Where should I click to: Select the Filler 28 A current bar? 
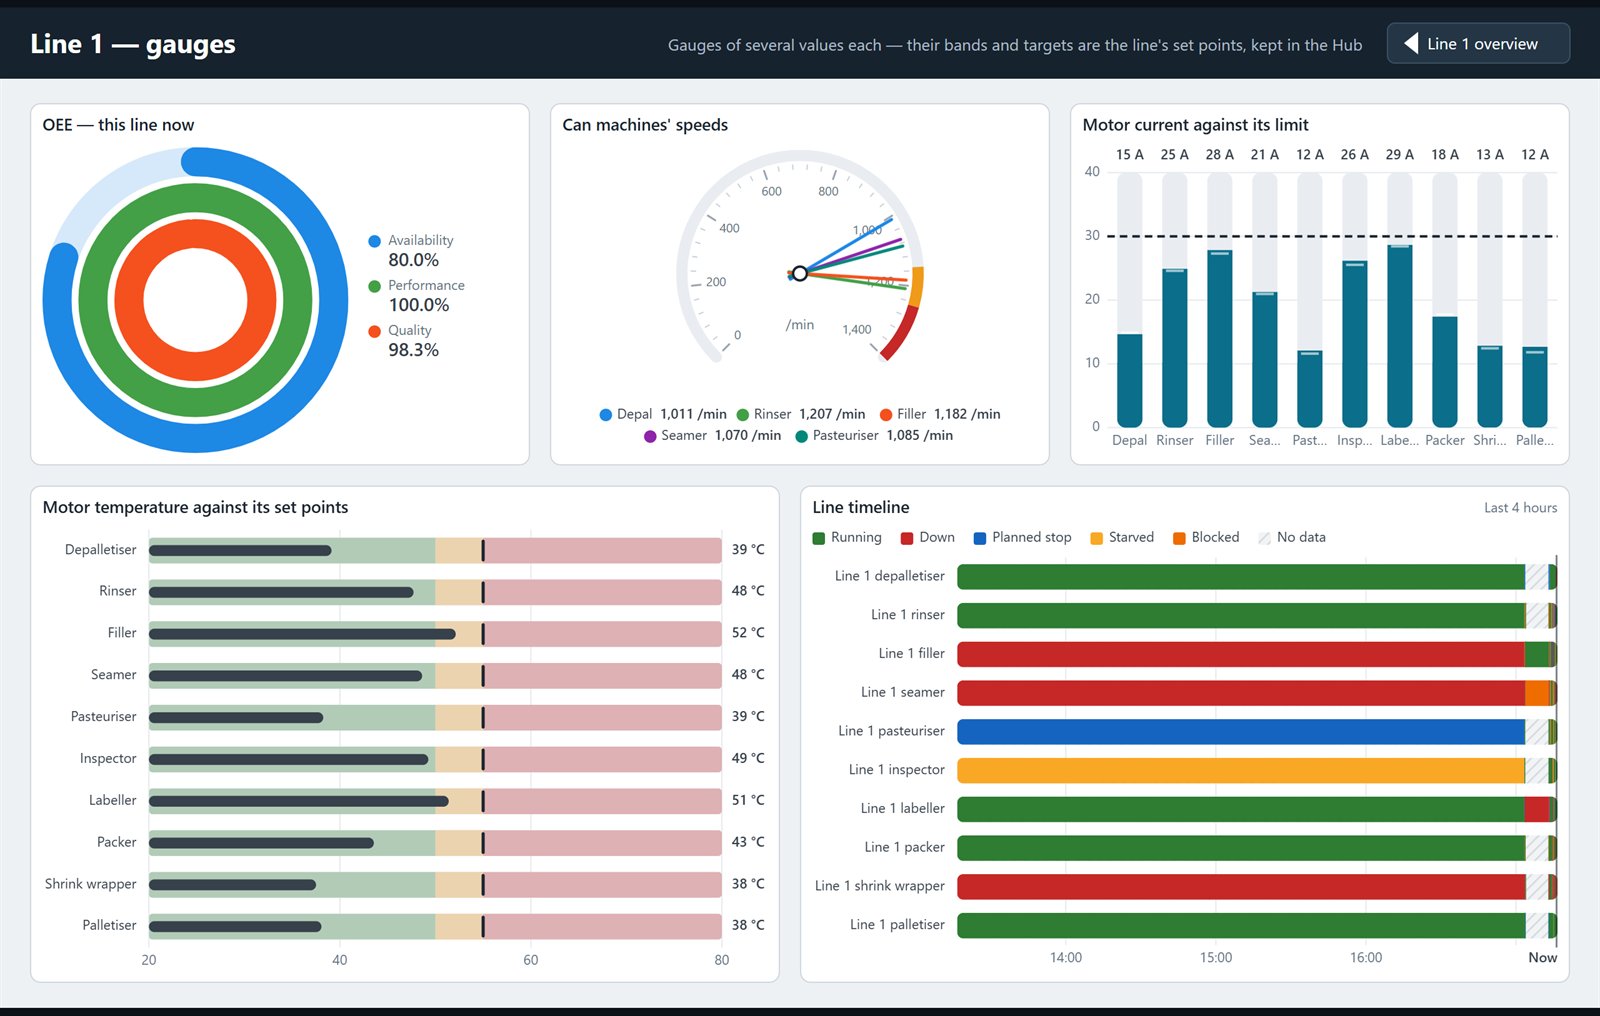click(1220, 339)
